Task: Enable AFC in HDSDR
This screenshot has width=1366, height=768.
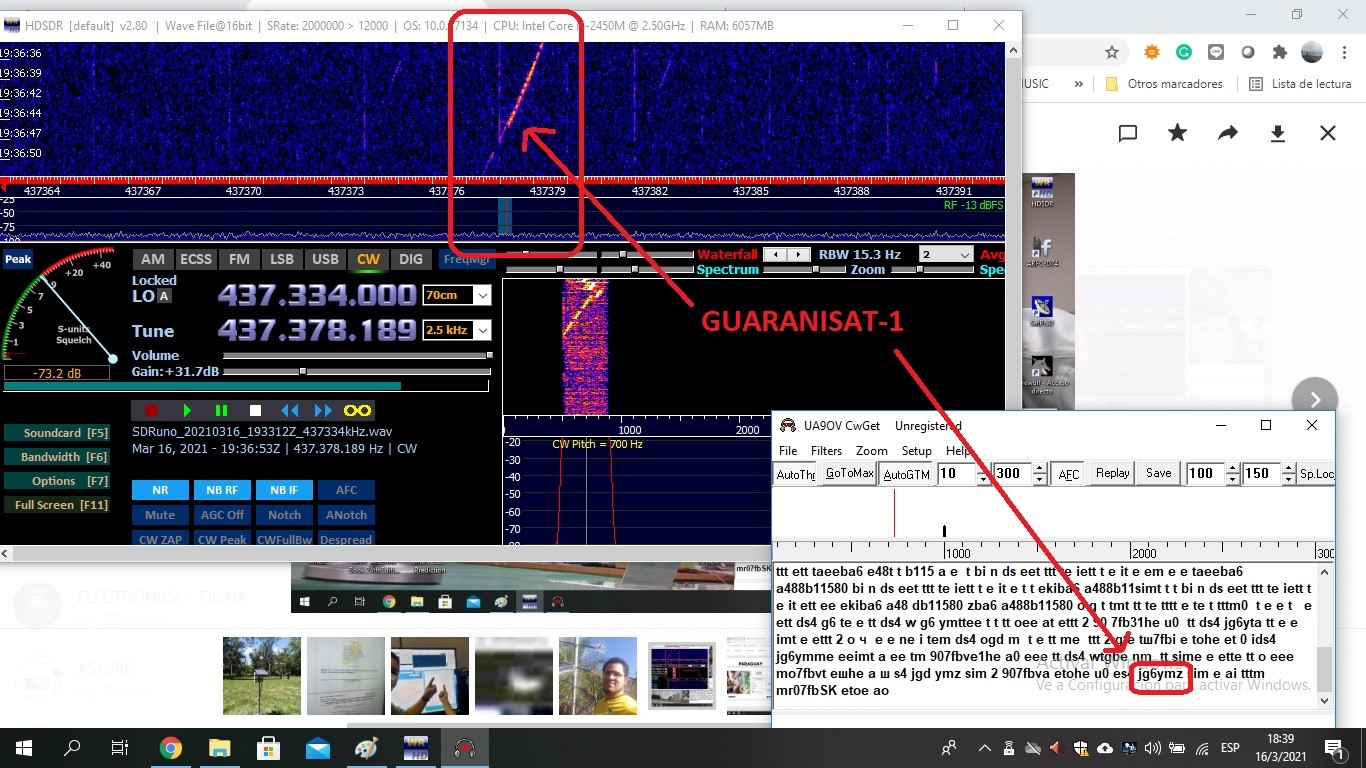Action: tap(346, 490)
